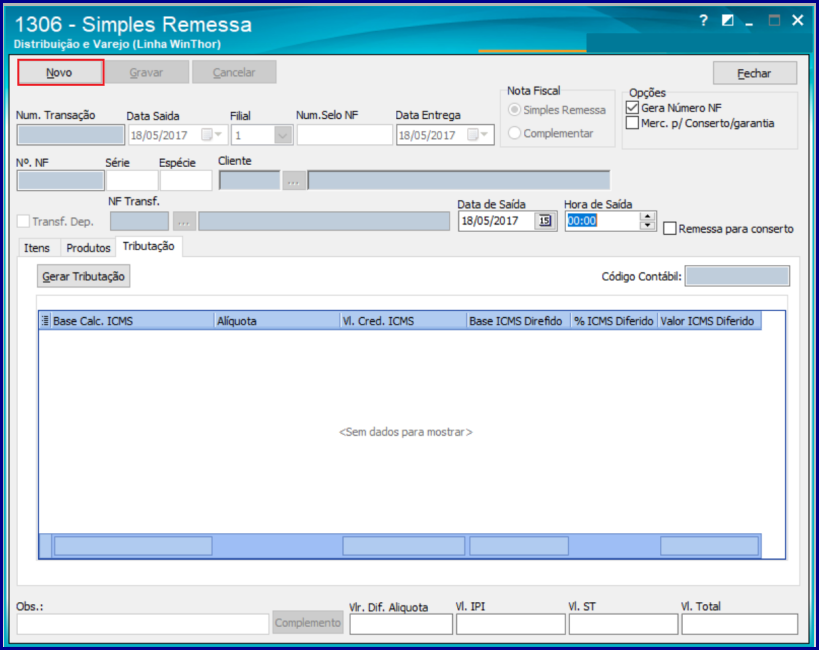Image resolution: width=819 pixels, height=650 pixels.
Task: Click the Obs. text field
Action: tap(143, 624)
